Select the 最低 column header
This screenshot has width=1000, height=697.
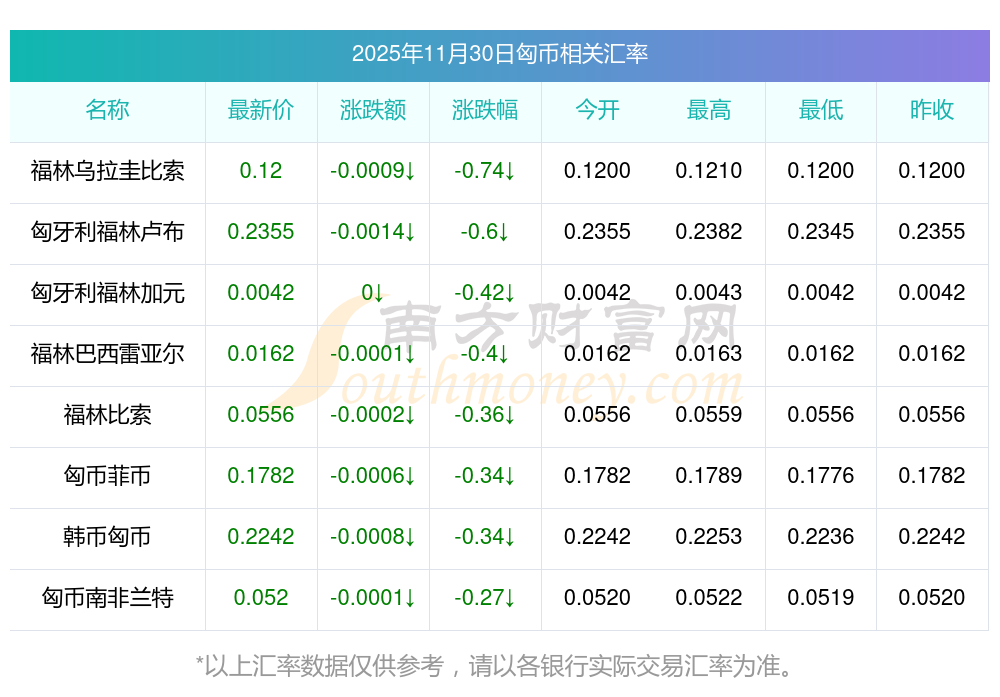click(x=821, y=111)
